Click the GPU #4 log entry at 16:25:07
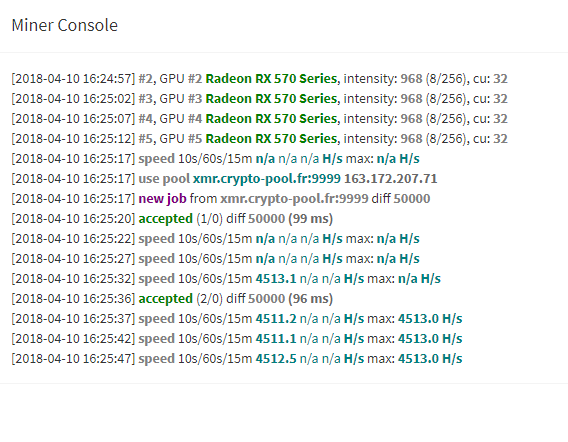 click(259, 118)
